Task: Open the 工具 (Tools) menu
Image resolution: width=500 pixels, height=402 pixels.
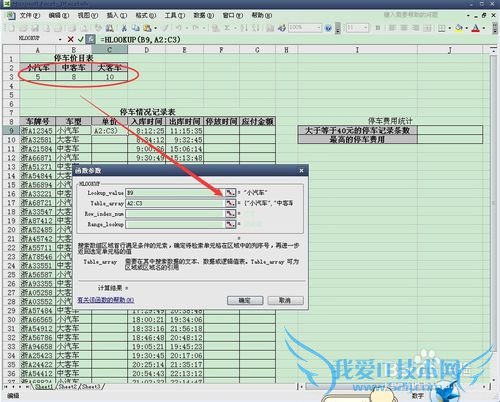Action: pyautogui.click(x=175, y=15)
